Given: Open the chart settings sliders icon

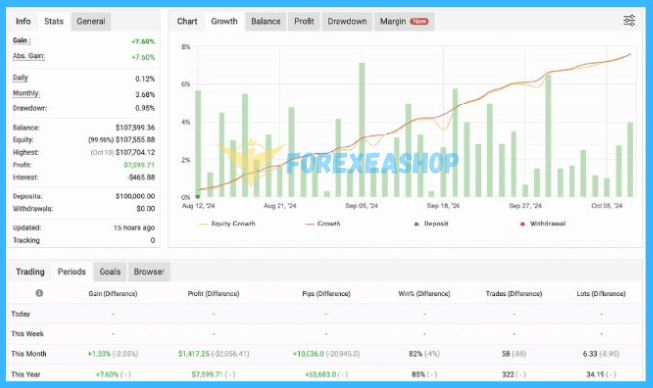Looking at the screenshot, I should pos(629,20).
